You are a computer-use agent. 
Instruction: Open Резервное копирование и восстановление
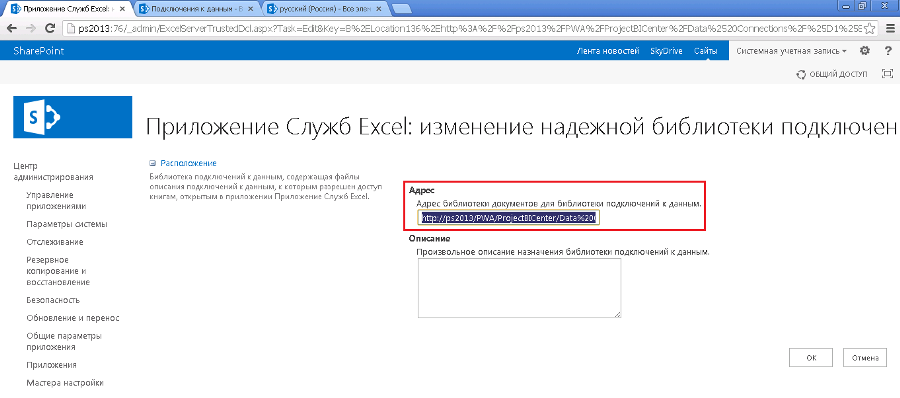58,271
